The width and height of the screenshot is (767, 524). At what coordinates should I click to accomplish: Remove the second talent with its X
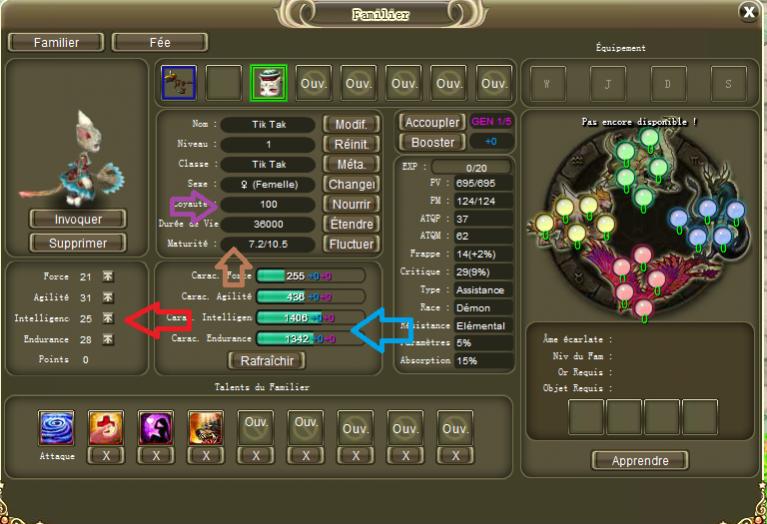pyautogui.click(x=106, y=456)
